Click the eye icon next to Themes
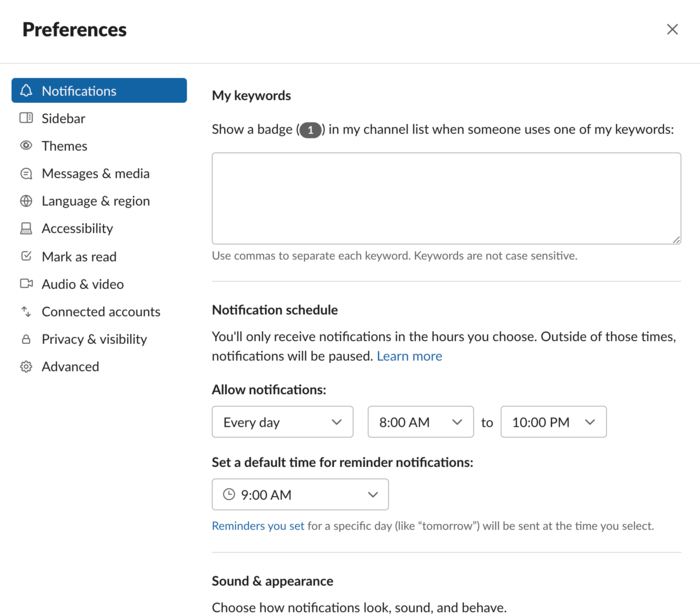This screenshot has width=700, height=614. (26, 146)
